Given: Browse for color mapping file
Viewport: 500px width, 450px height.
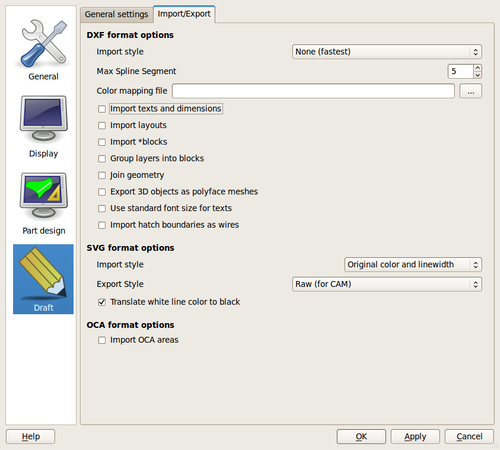Looking at the screenshot, I should point(470,91).
